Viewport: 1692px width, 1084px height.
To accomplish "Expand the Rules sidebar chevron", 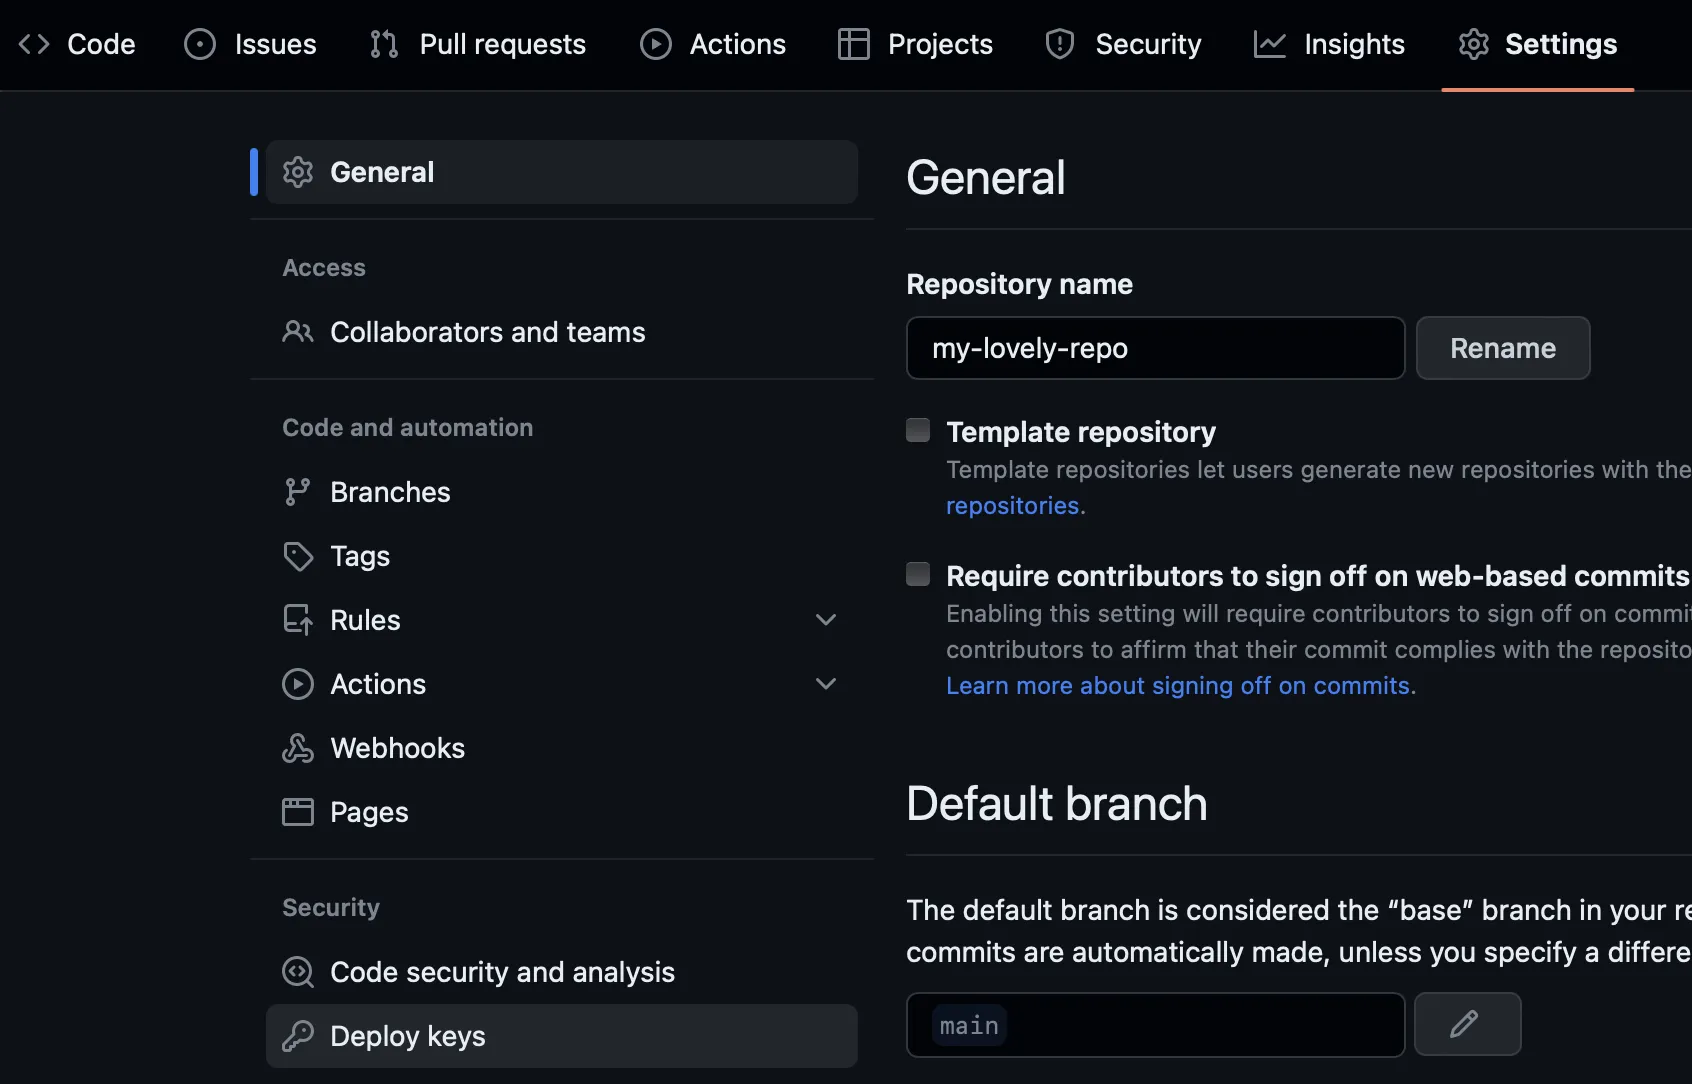I will pyautogui.click(x=826, y=620).
